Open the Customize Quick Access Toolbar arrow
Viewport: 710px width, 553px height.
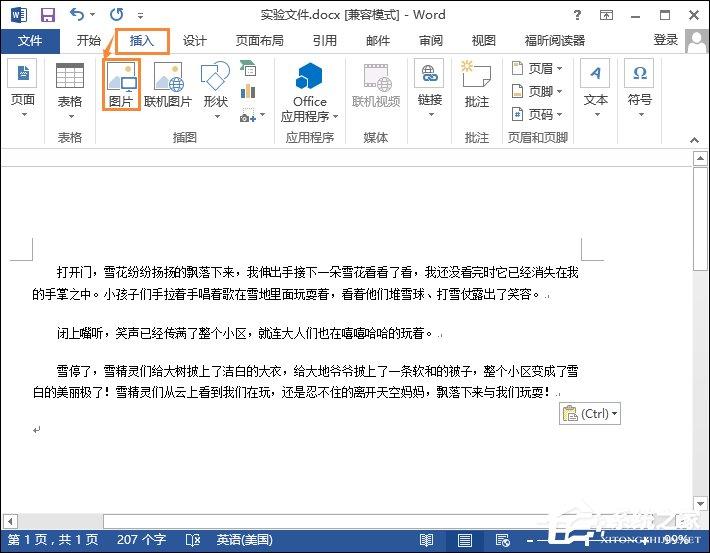coord(140,15)
